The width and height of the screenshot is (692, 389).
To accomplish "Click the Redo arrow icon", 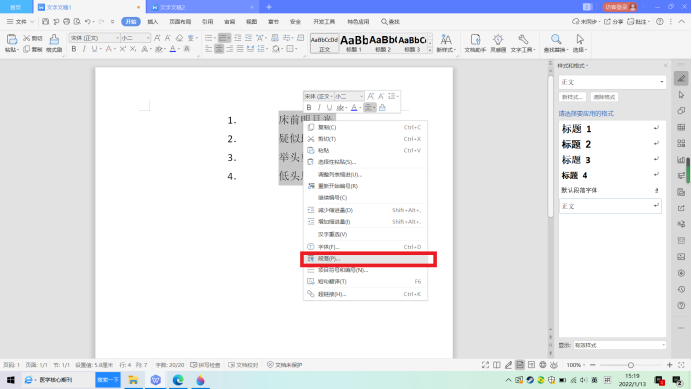I will click(102, 22).
